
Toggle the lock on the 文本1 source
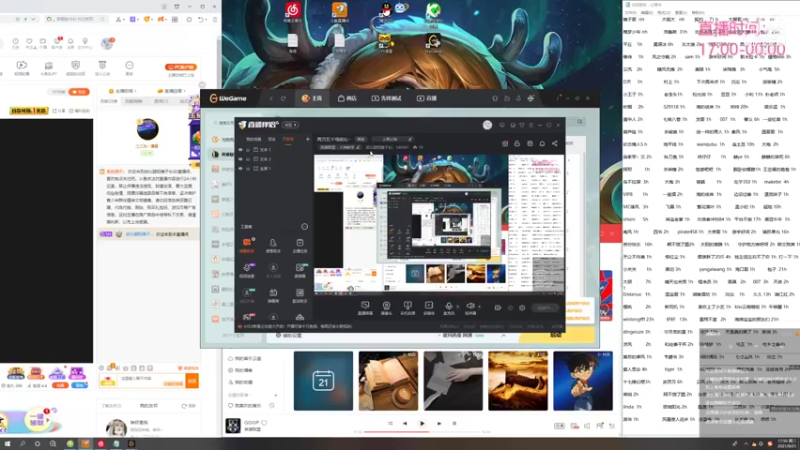(248, 150)
